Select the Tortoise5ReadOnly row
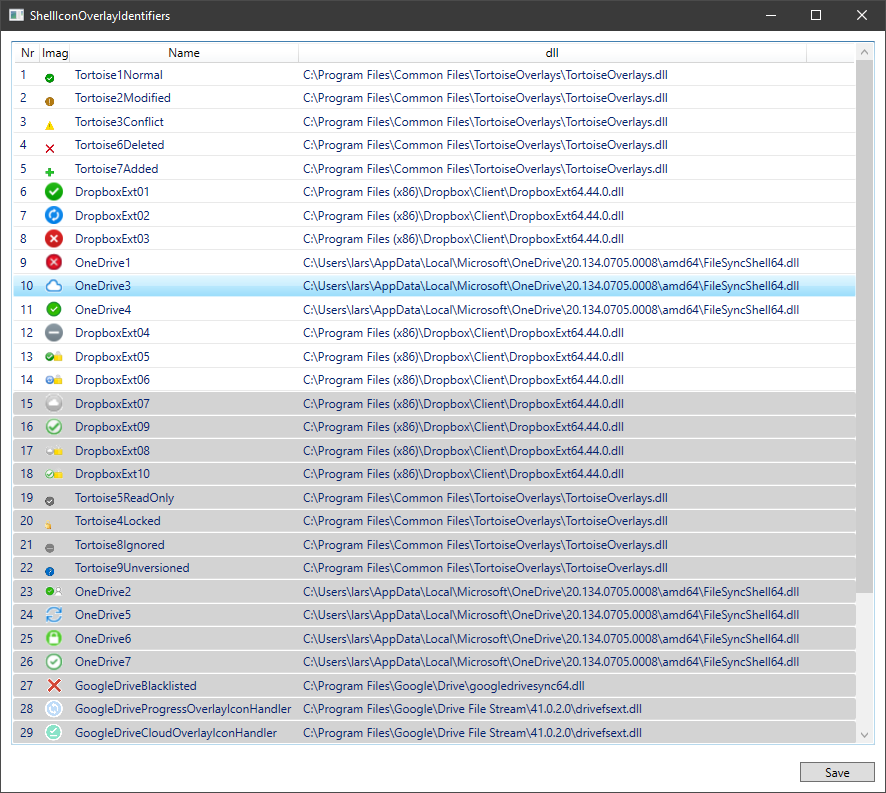886x793 pixels. [x=125, y=498]
